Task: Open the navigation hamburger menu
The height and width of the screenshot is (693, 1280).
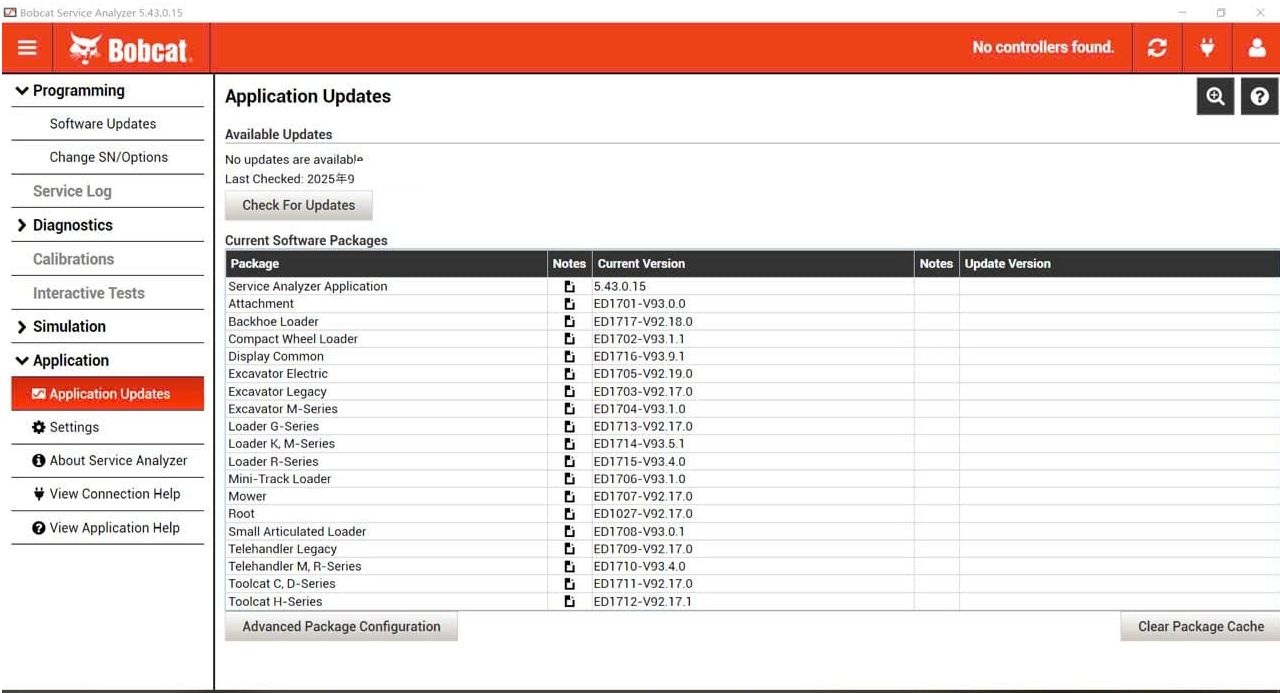Action: [x=26, y=47]
